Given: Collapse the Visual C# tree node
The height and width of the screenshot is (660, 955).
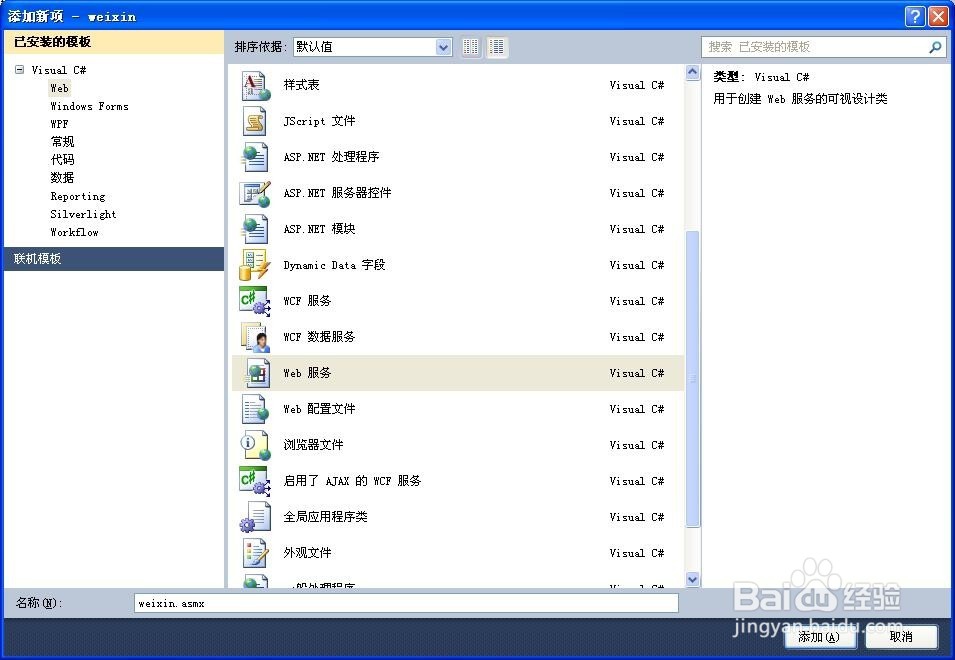Looking at the screenshot, I should [19, 69].
